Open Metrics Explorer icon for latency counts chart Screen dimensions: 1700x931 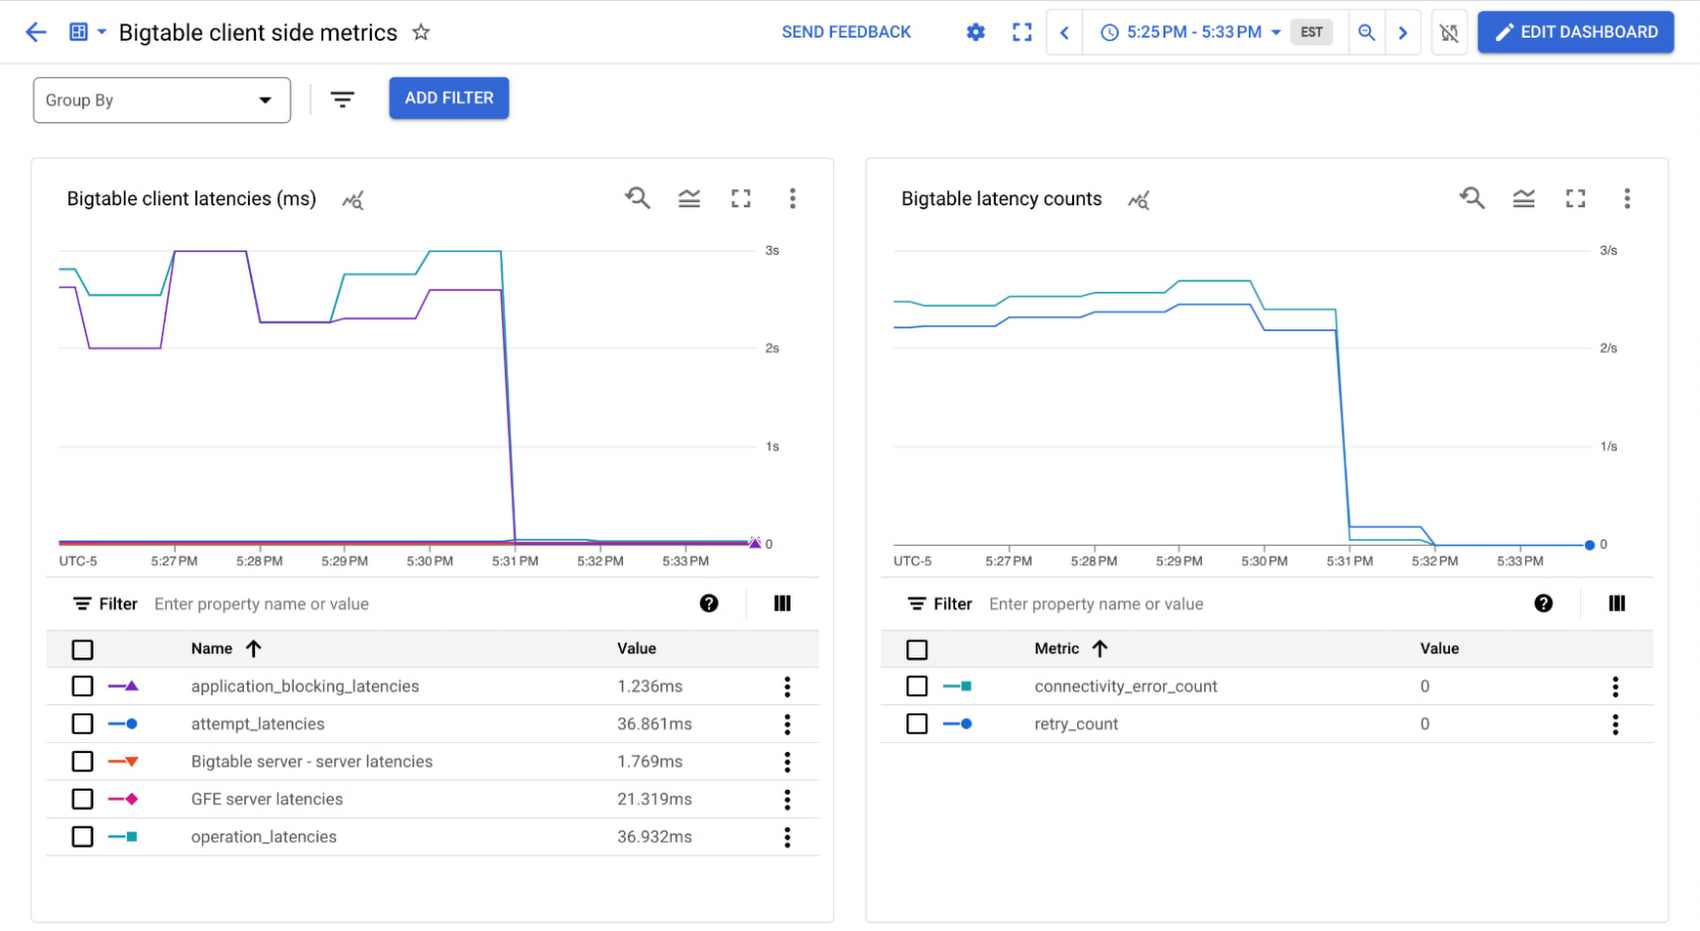1139,200
